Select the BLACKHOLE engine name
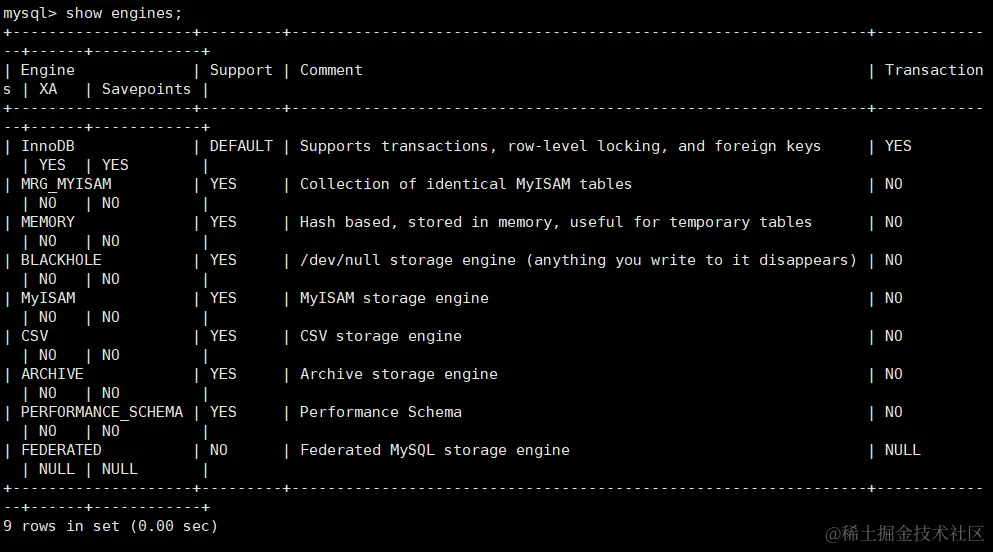Image resolution: width=993 pixels, height=552 pixels. click(61, 260)
